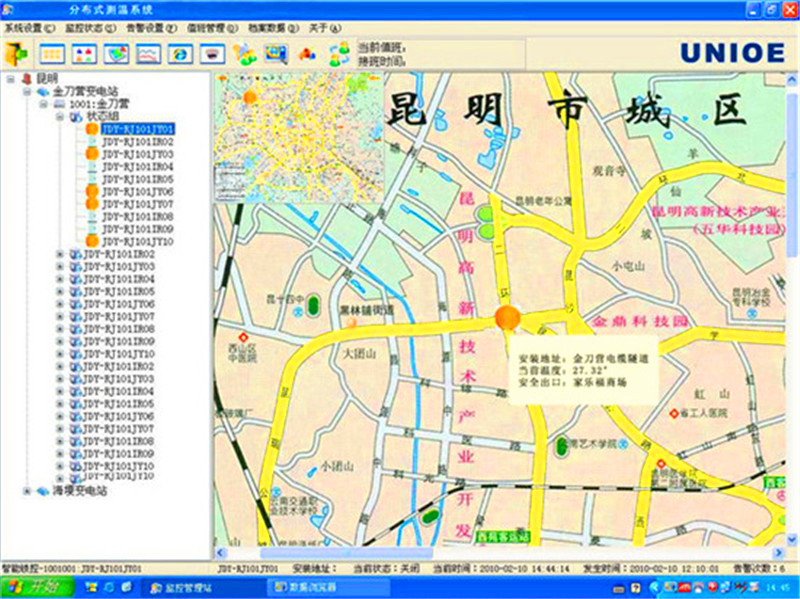Select the 海埂变电站 station node
This screenshot has width=800, height=599.
(80, 492)
